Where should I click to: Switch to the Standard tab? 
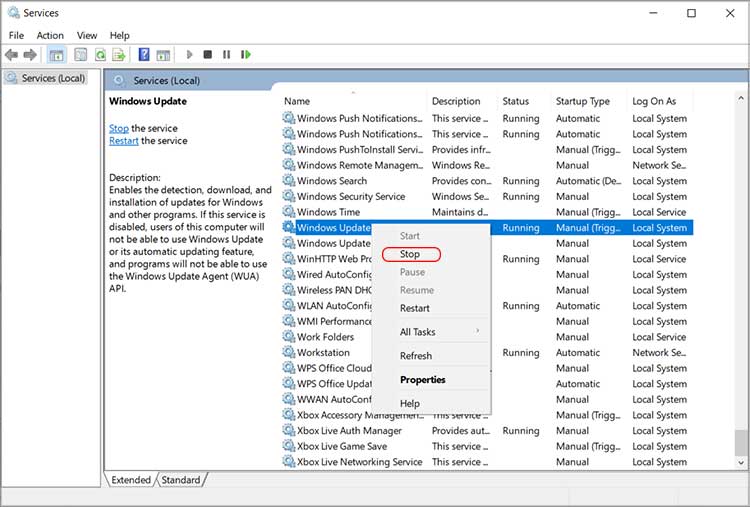tap(181, 479)
